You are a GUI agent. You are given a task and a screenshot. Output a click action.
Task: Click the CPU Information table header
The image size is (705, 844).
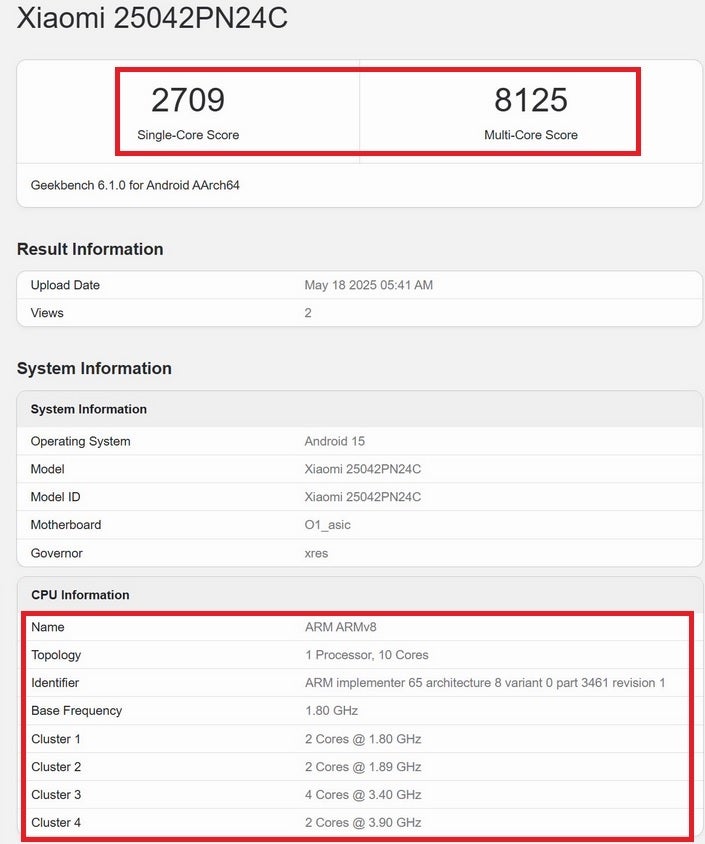tap(80, 595)
